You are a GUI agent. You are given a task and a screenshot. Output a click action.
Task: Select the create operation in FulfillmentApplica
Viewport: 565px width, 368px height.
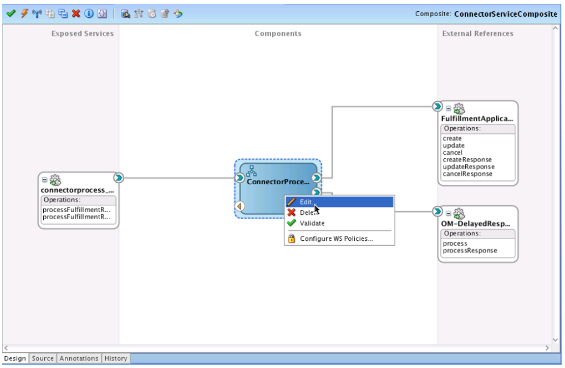tap(452, 138)
